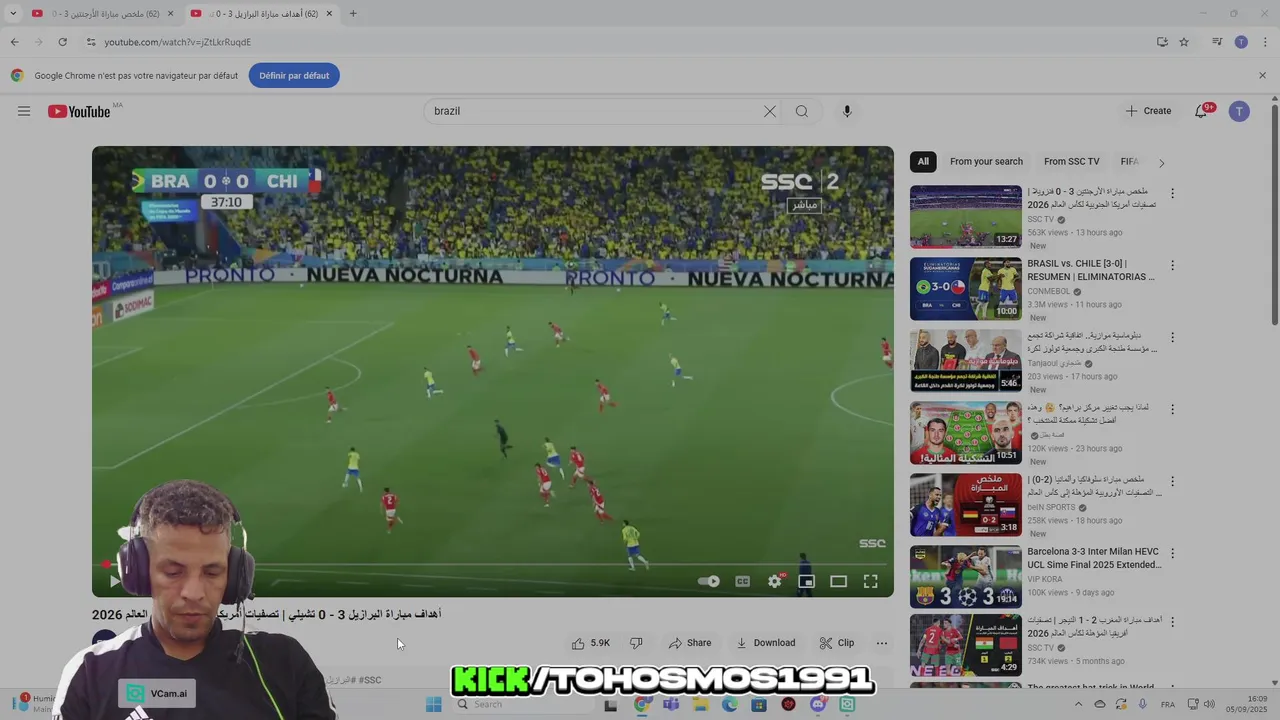Open Barcelona 3-3 Inter Milan video title
The height and width of the screenshot is (720, 1280).
[1094, 558]
